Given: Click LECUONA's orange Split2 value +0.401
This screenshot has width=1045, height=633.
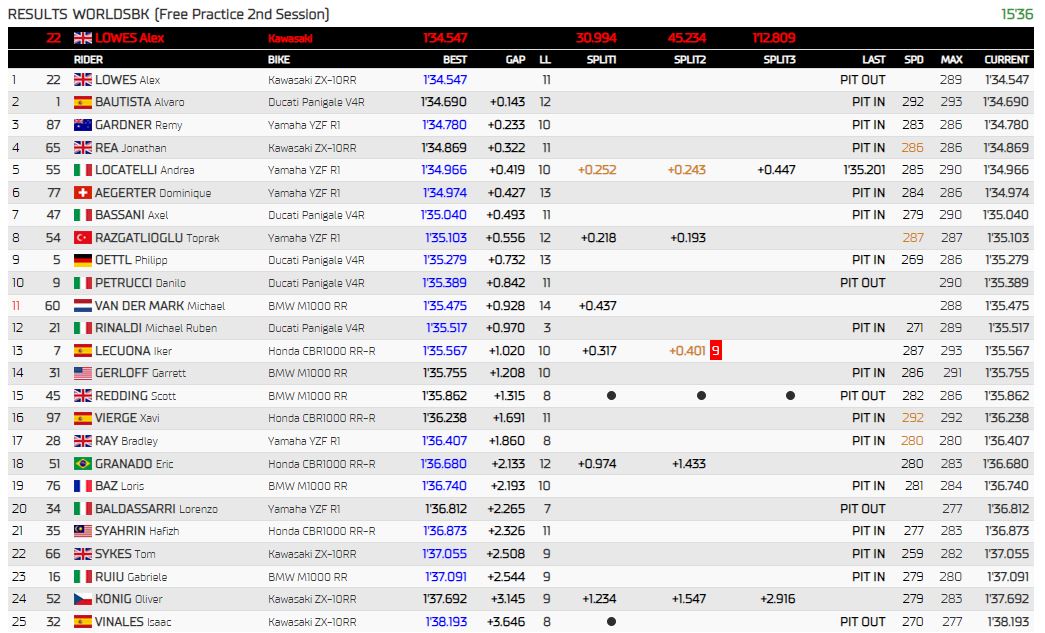Looking at the screenshot, I should click(687, 350).
